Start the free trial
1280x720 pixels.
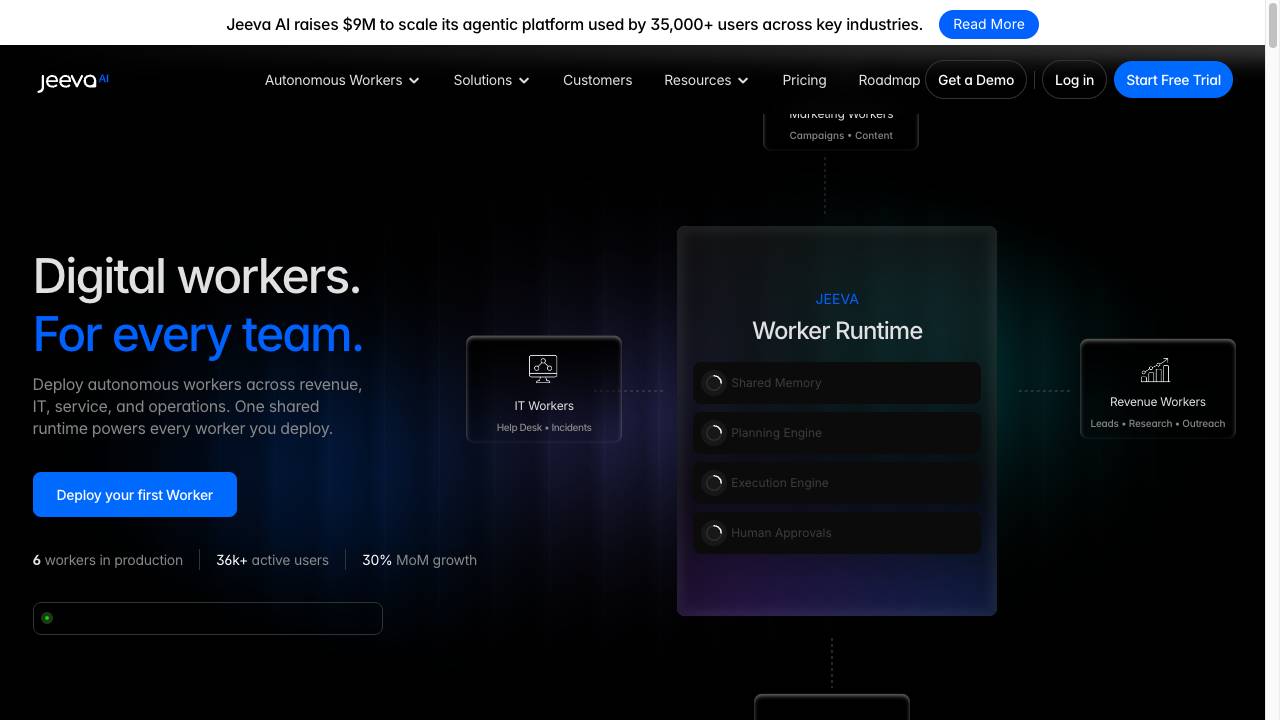point(1173,80)
